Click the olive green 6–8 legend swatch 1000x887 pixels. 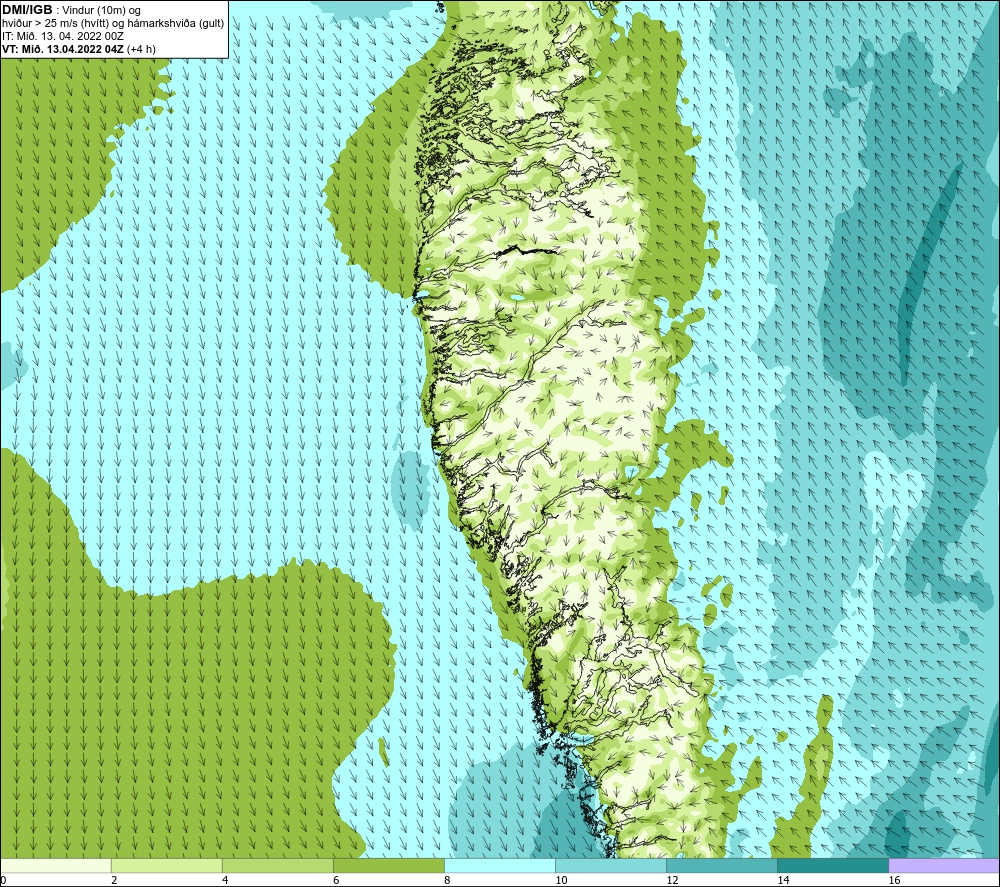pos(388,866)
